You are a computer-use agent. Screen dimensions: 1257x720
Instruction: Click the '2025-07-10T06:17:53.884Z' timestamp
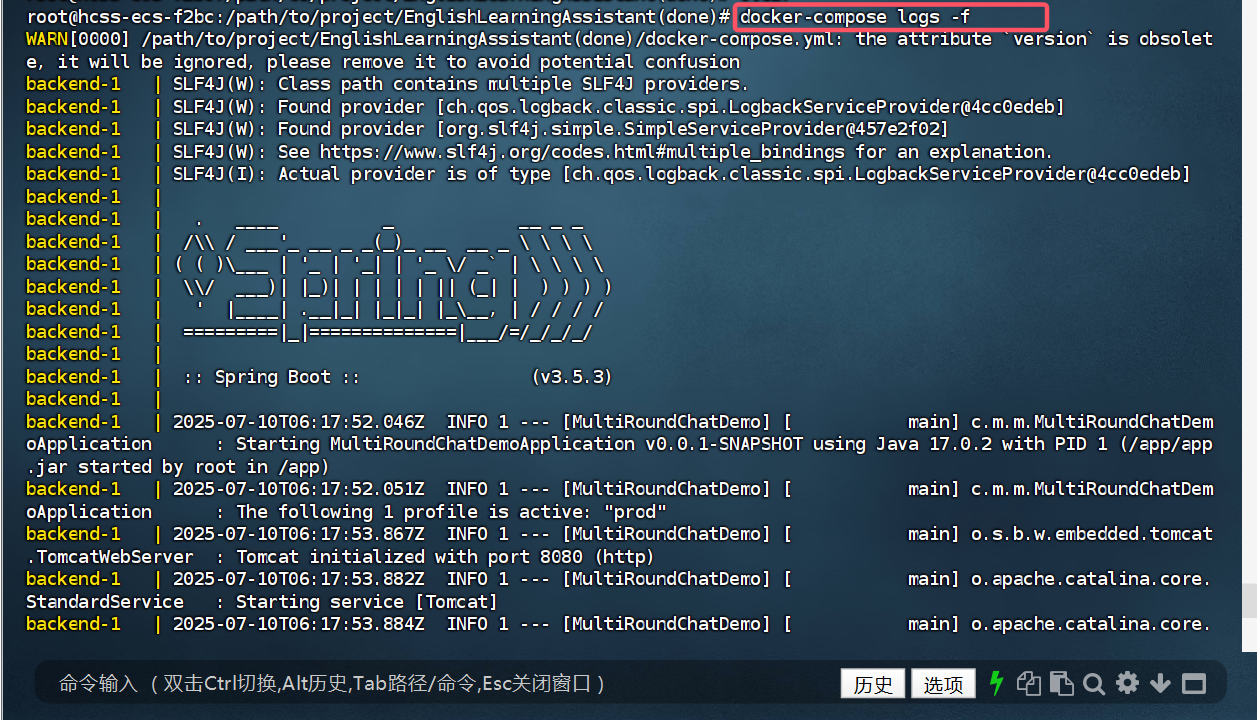pos(299,624)
